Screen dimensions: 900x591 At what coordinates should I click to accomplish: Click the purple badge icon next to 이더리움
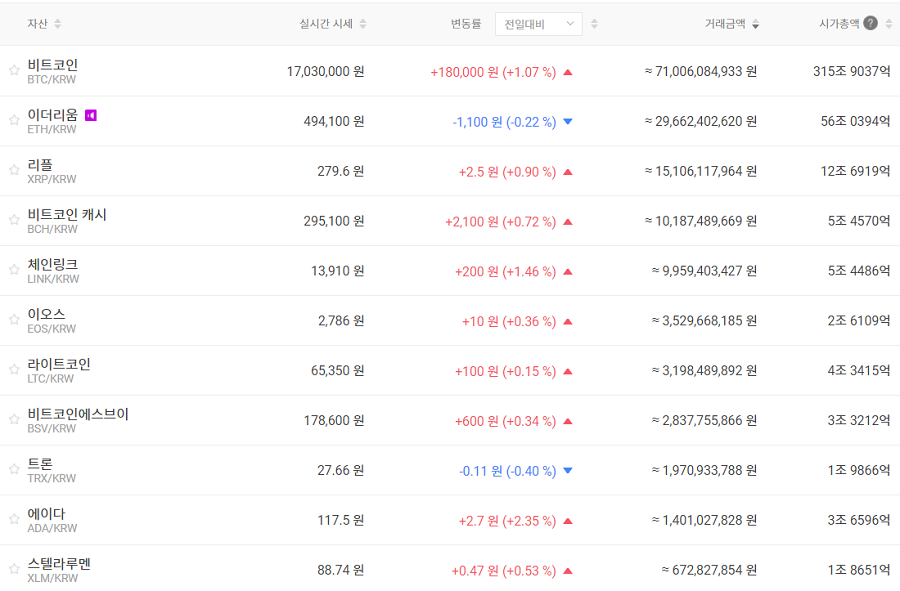(91, 115)
